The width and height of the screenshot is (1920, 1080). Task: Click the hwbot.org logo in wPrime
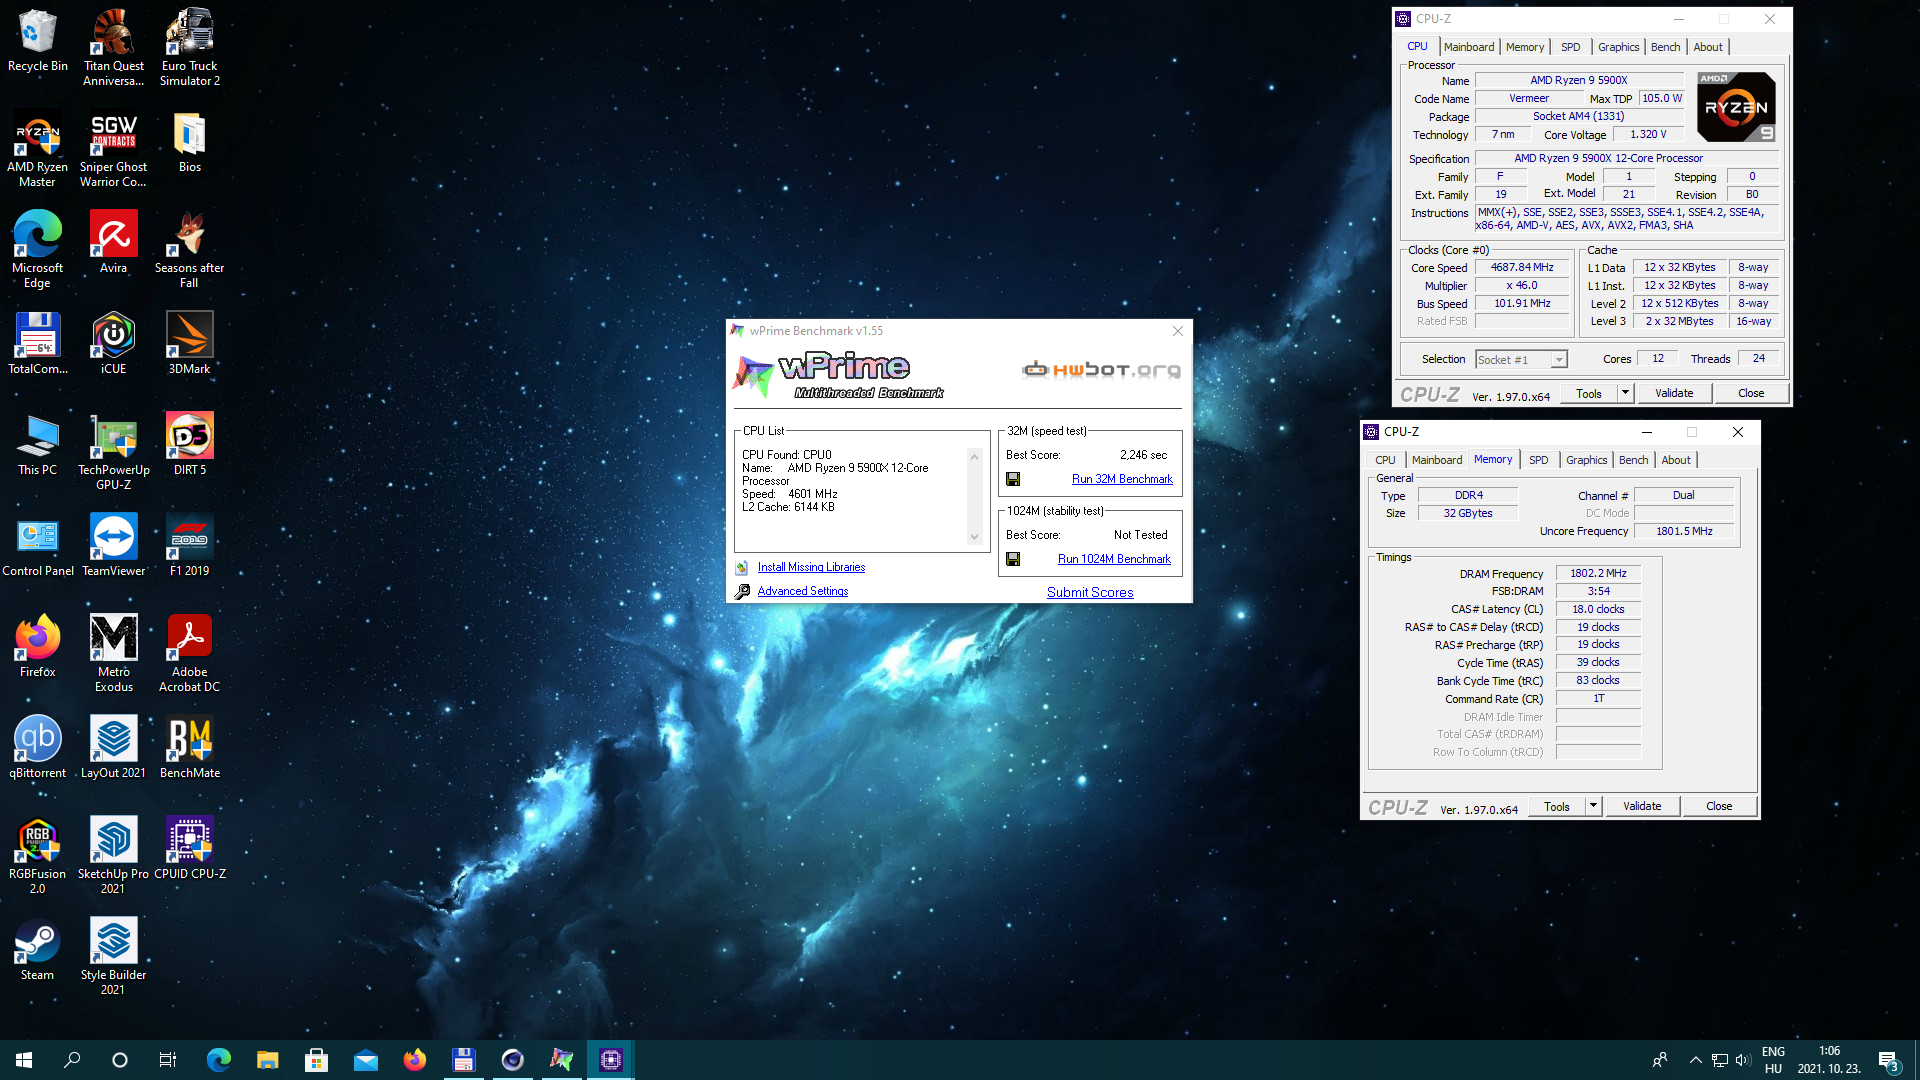1101,370
